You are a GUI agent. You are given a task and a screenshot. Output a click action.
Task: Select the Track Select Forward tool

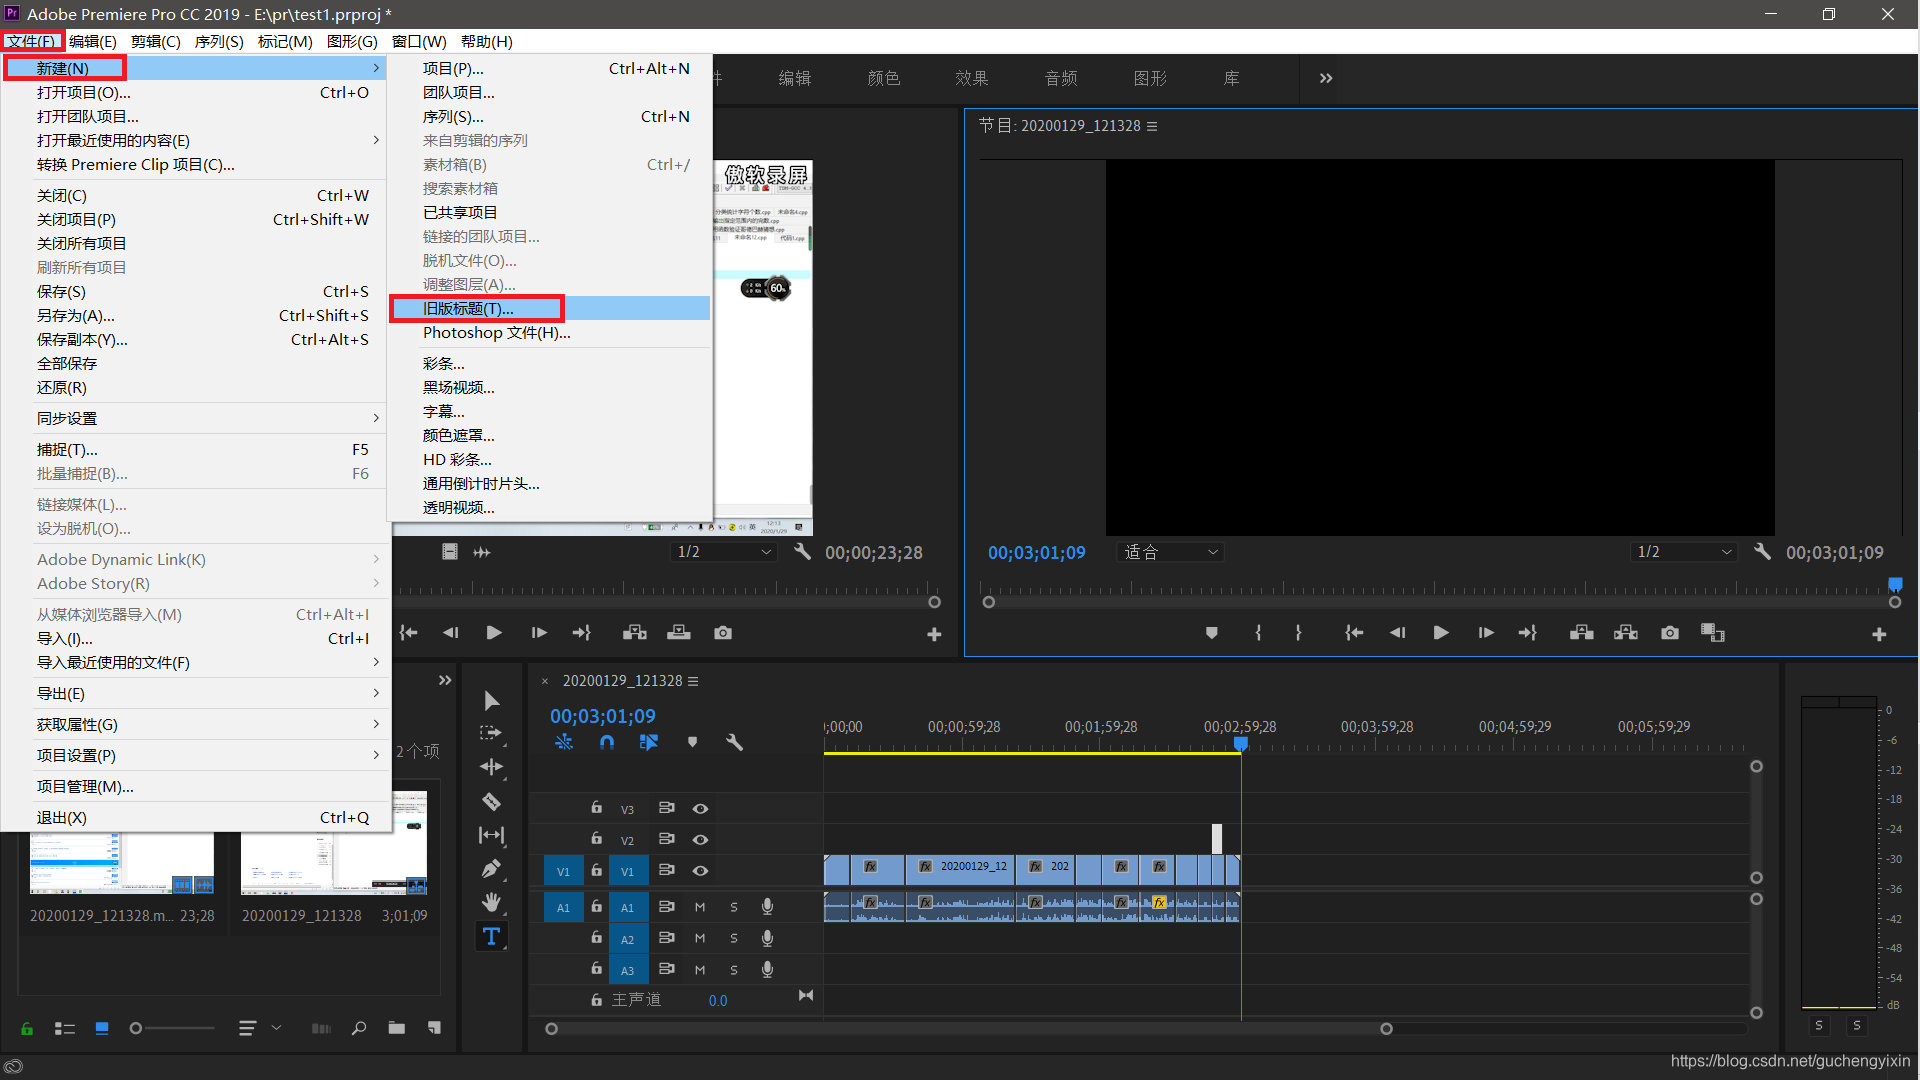coord(491,733)
